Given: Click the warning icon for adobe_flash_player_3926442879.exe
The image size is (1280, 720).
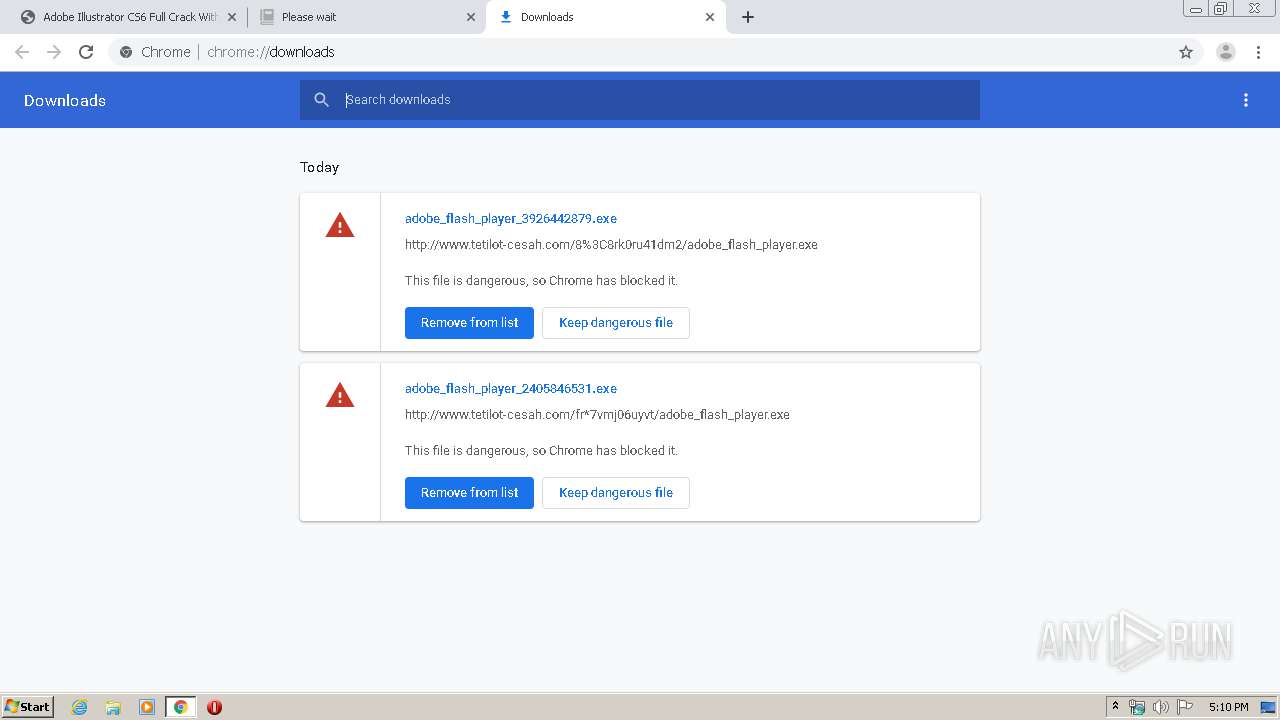Looking at the screenshot, I should point(340,226).
